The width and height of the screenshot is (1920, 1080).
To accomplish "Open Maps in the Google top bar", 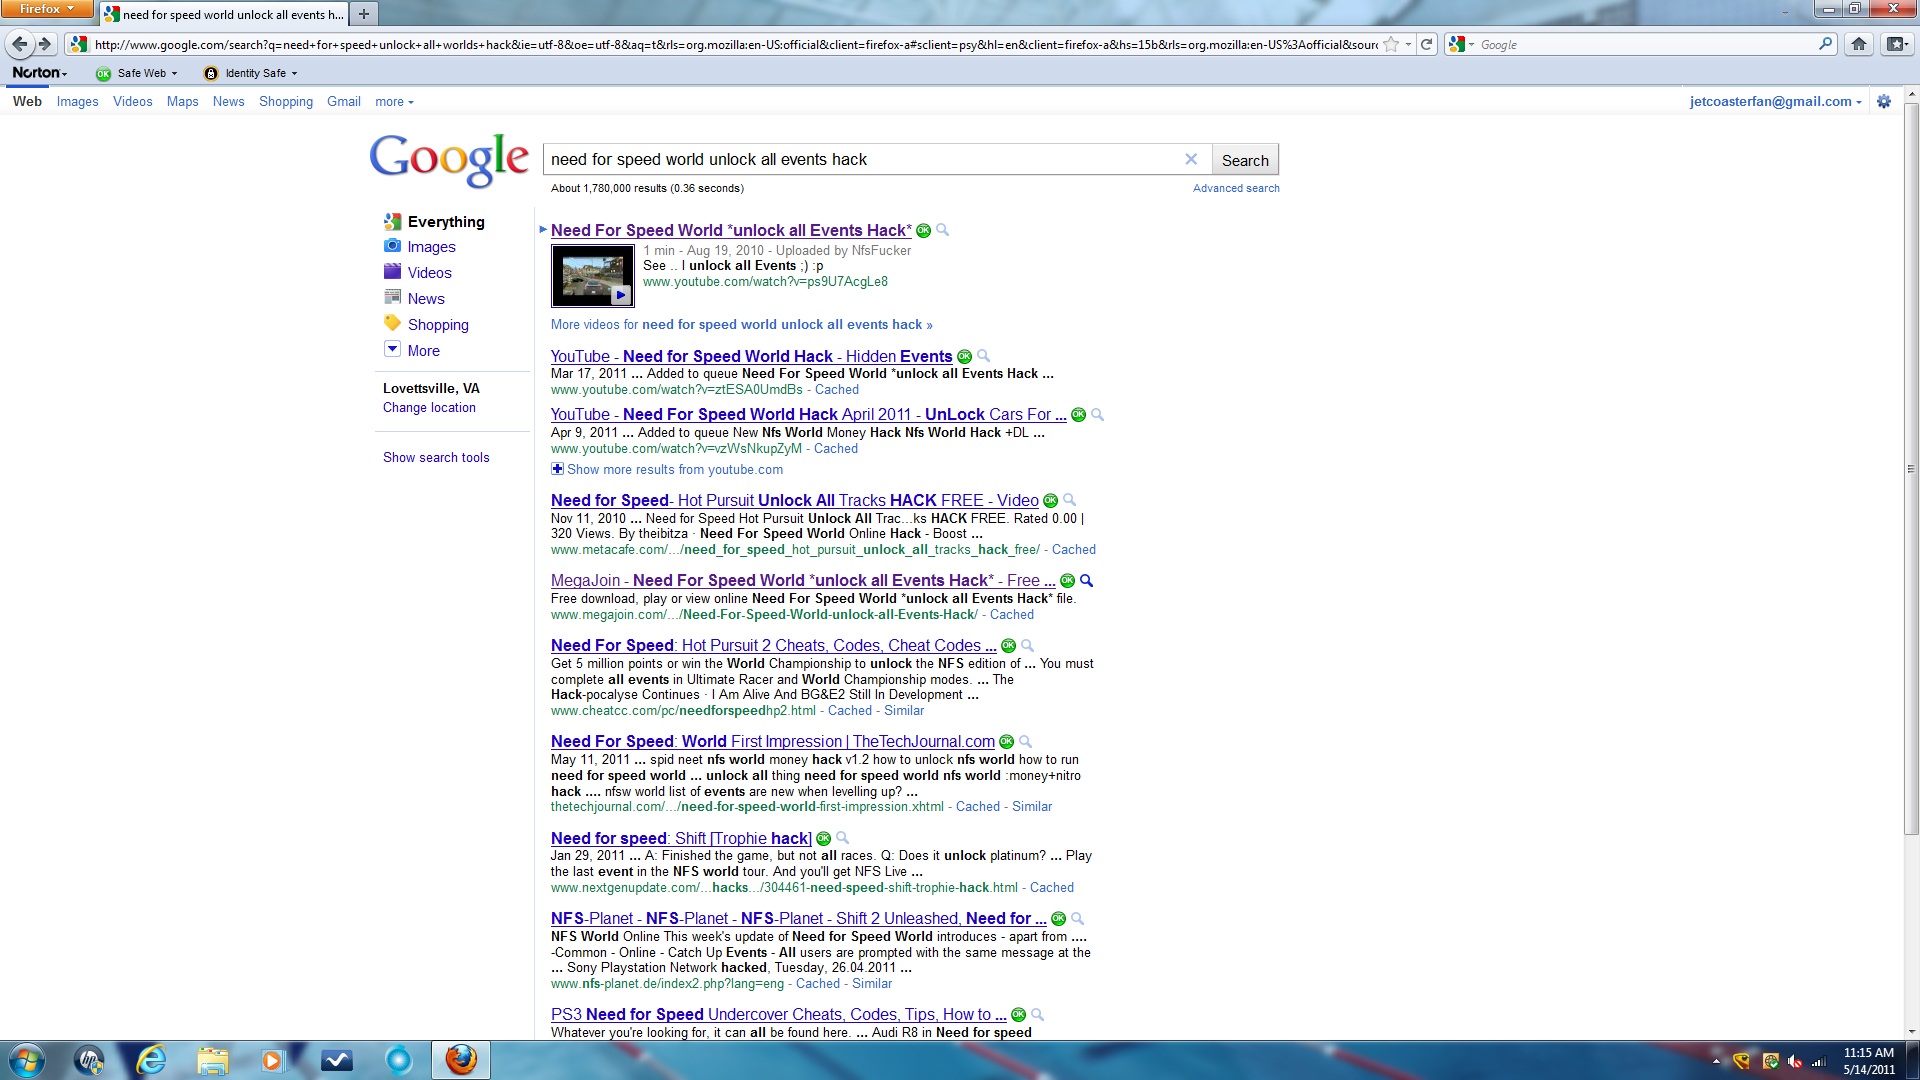I will (x=182, y=102).
